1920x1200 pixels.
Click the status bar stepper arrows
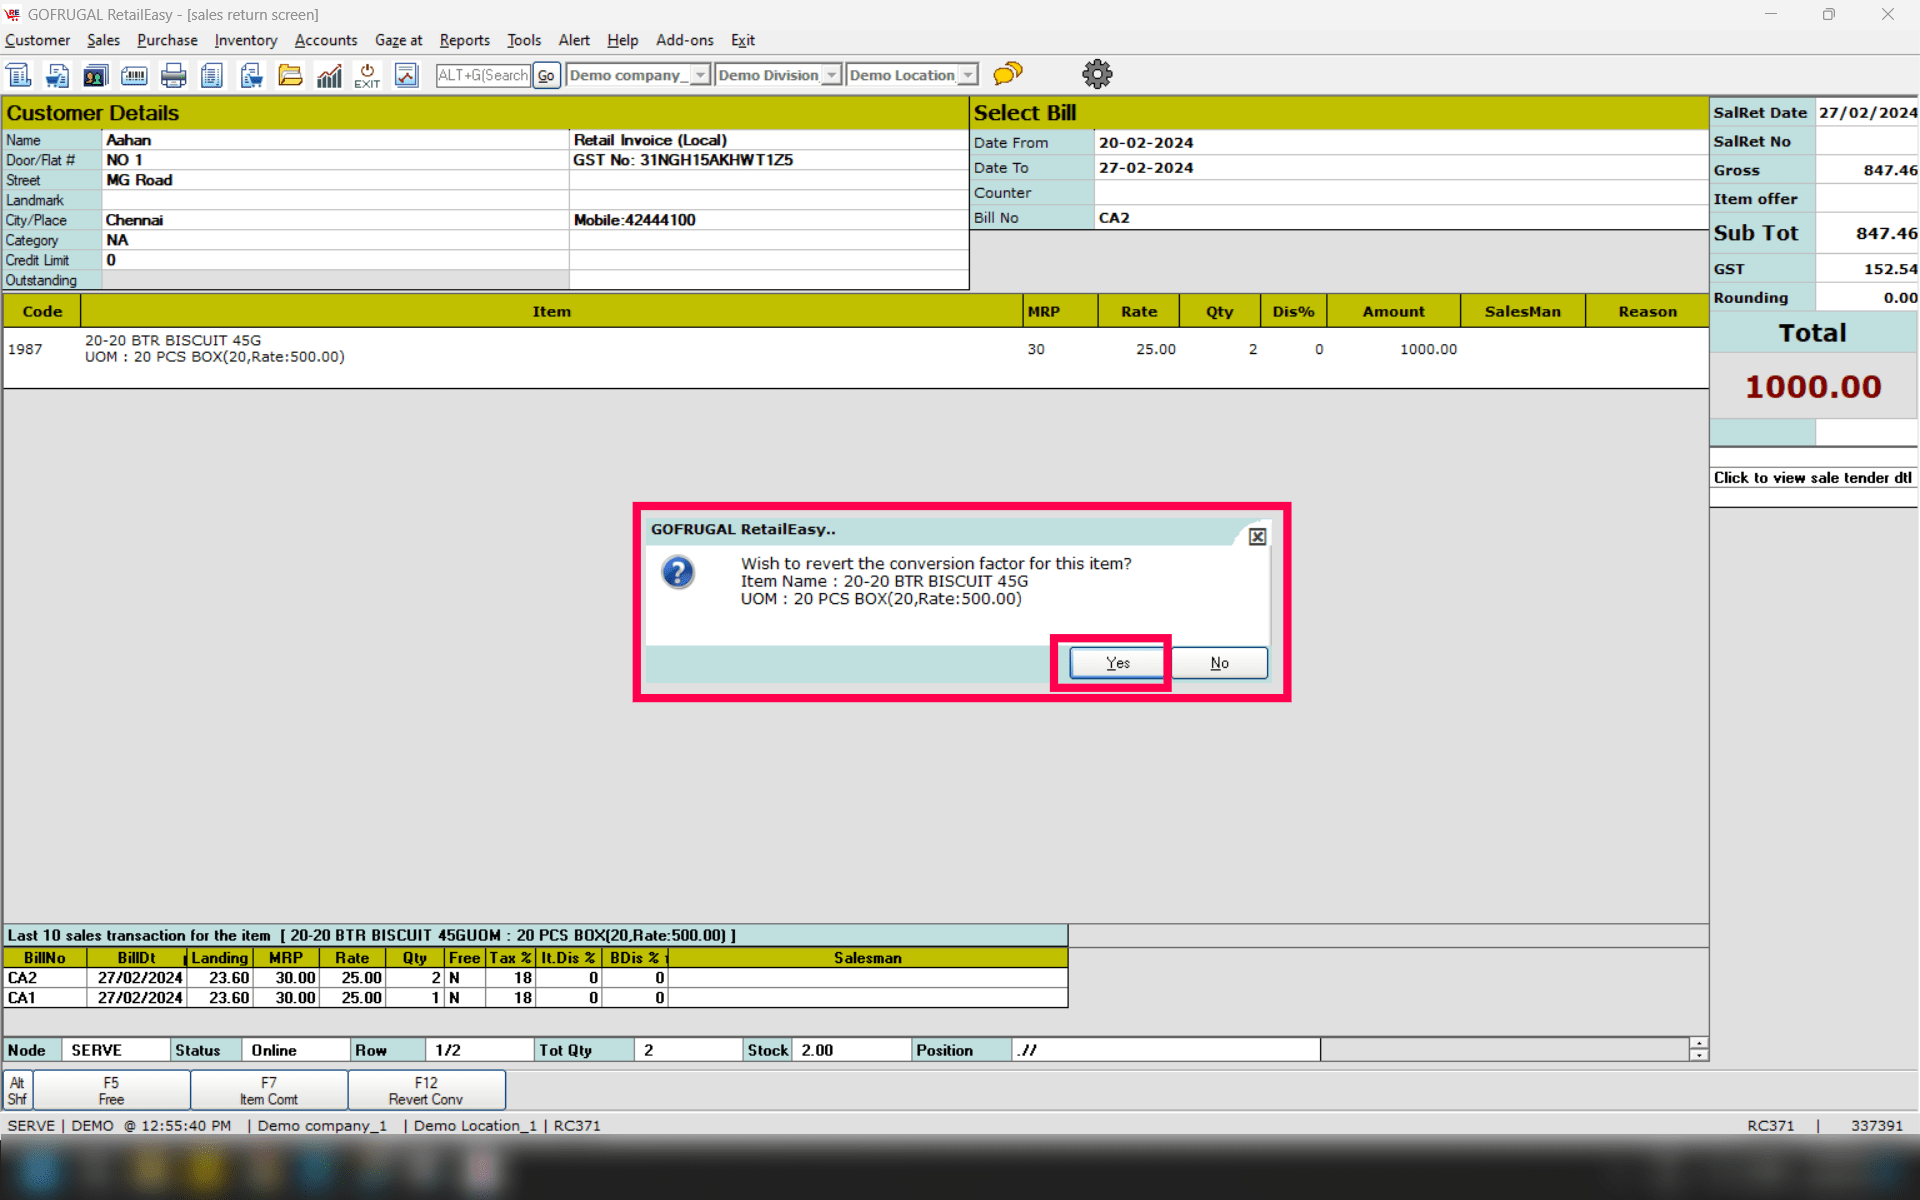pyautogui.click(x=1698, y=1049)
